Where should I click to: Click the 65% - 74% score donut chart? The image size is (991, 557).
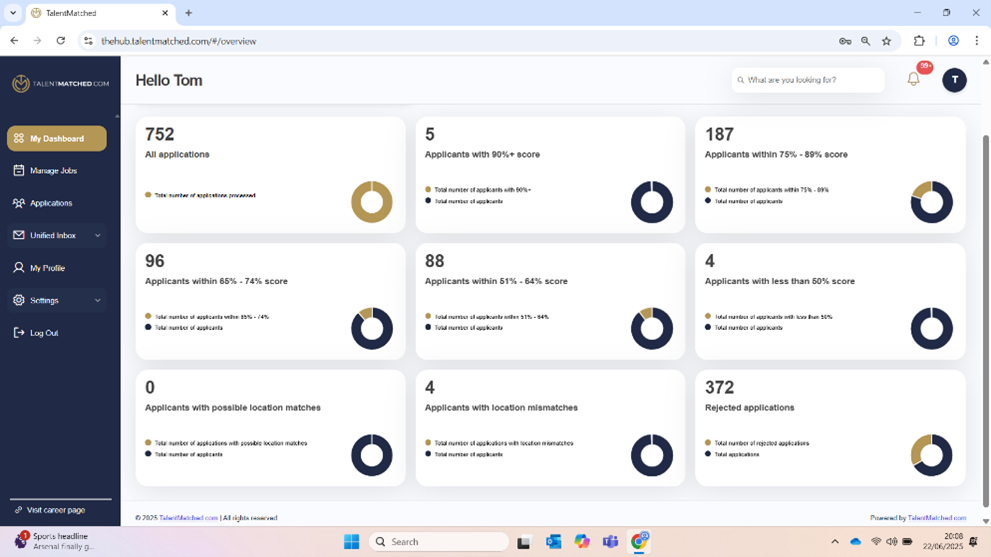click(372, 328)
